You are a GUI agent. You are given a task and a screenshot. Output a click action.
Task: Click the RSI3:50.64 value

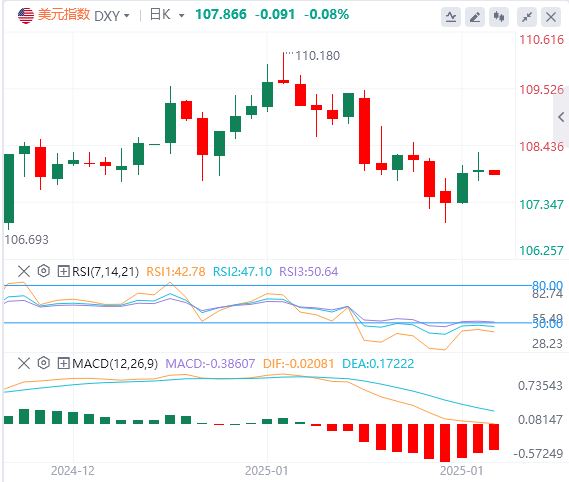click(x=308, y=271)
